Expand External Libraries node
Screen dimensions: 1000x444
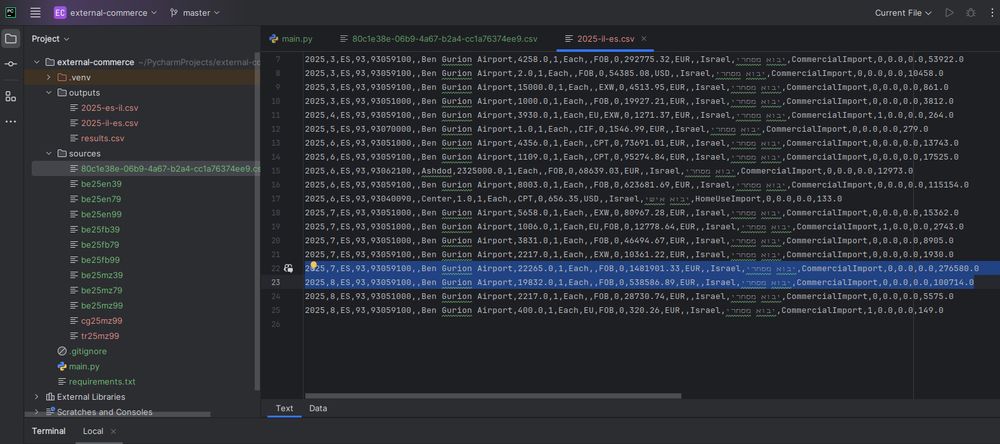36,397
